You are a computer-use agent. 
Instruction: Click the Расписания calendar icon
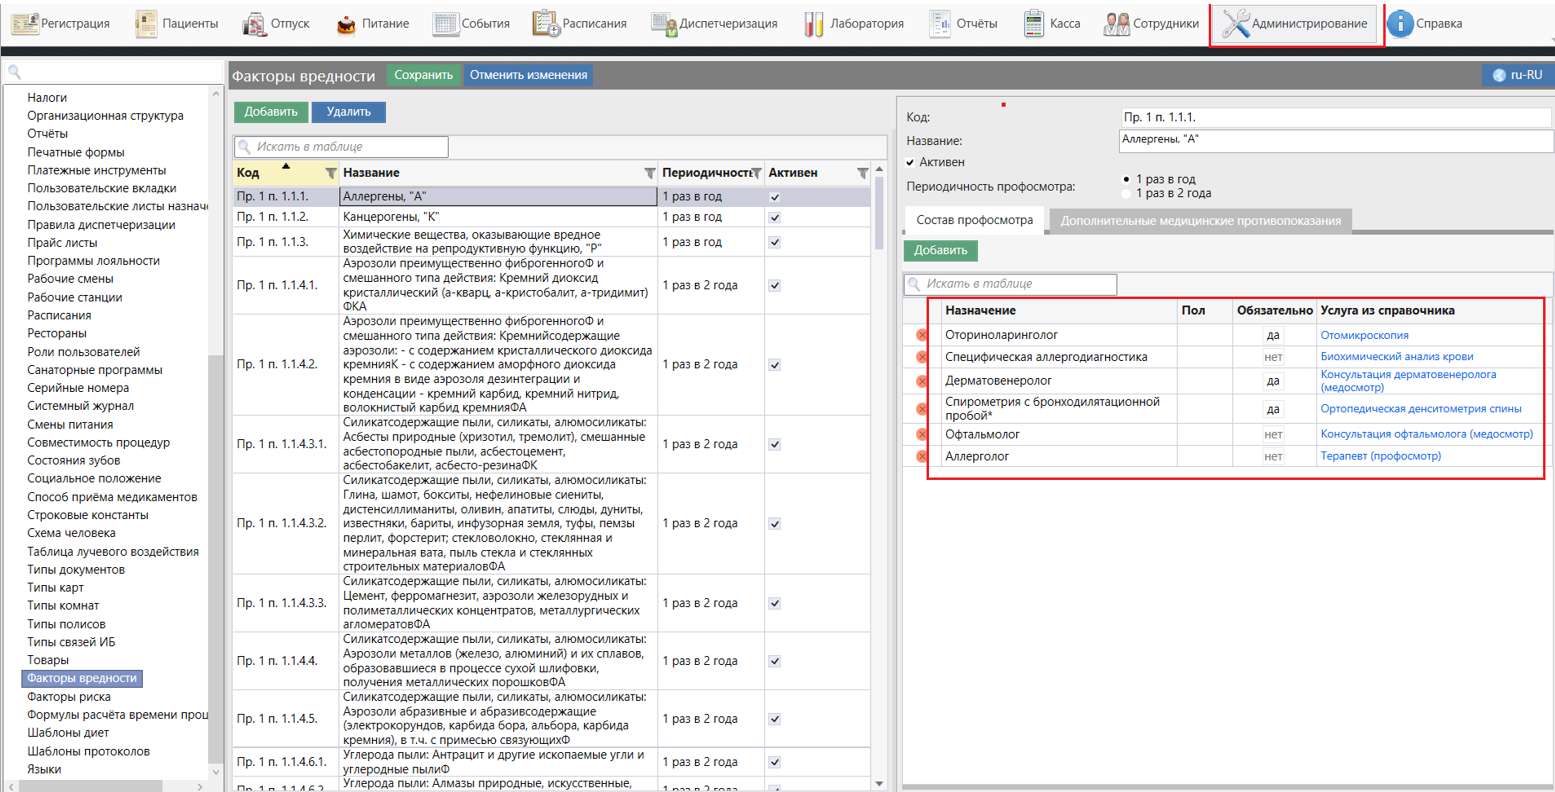pyautogui.click(x=546, y=24)
